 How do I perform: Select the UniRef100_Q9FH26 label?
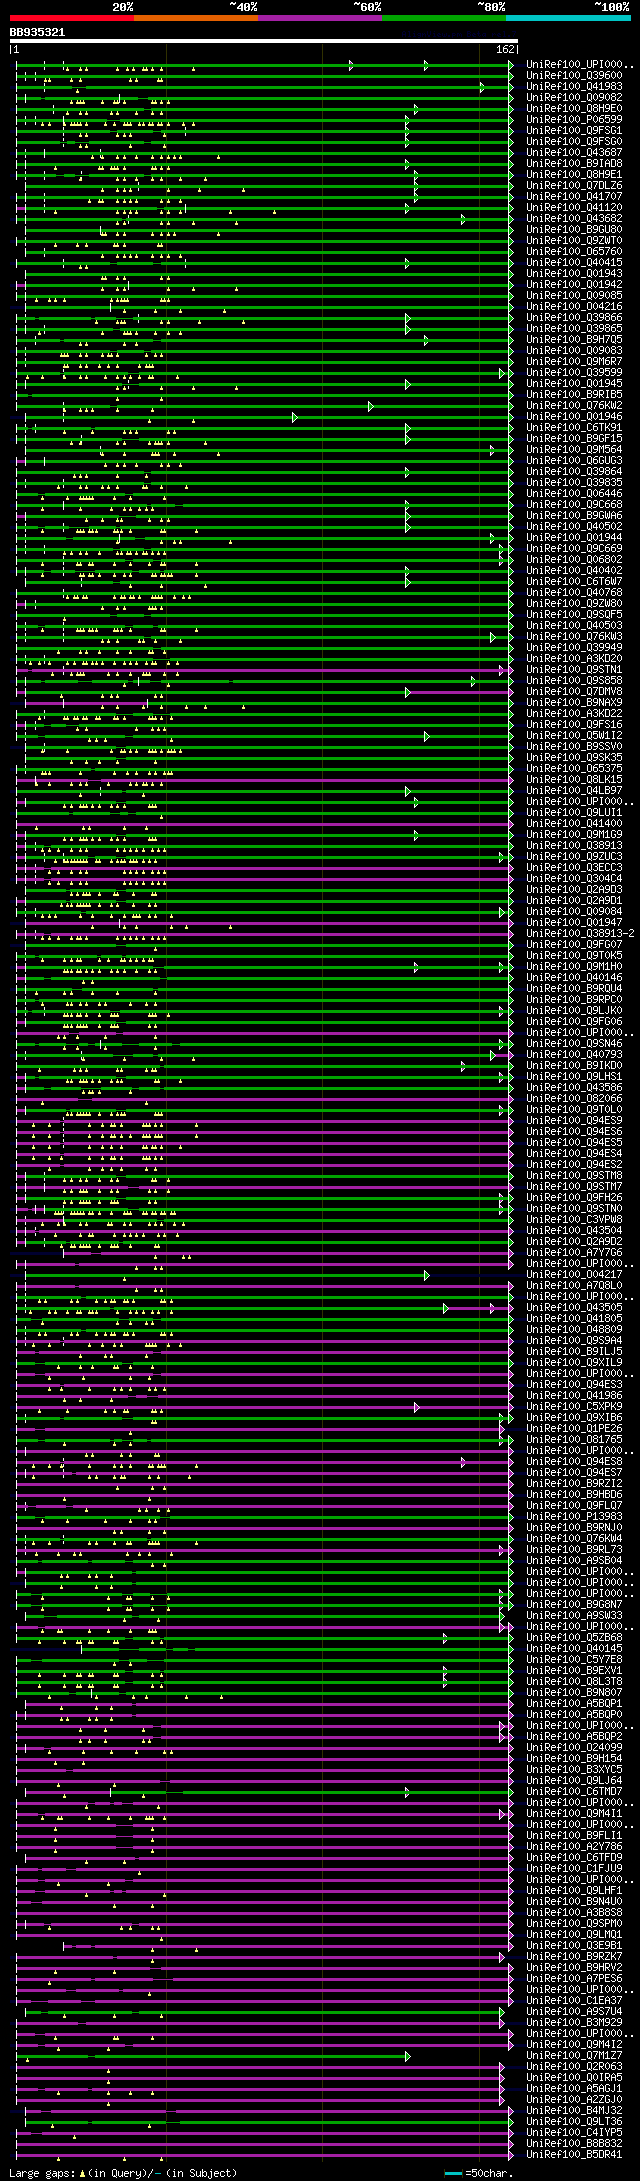574,1197
